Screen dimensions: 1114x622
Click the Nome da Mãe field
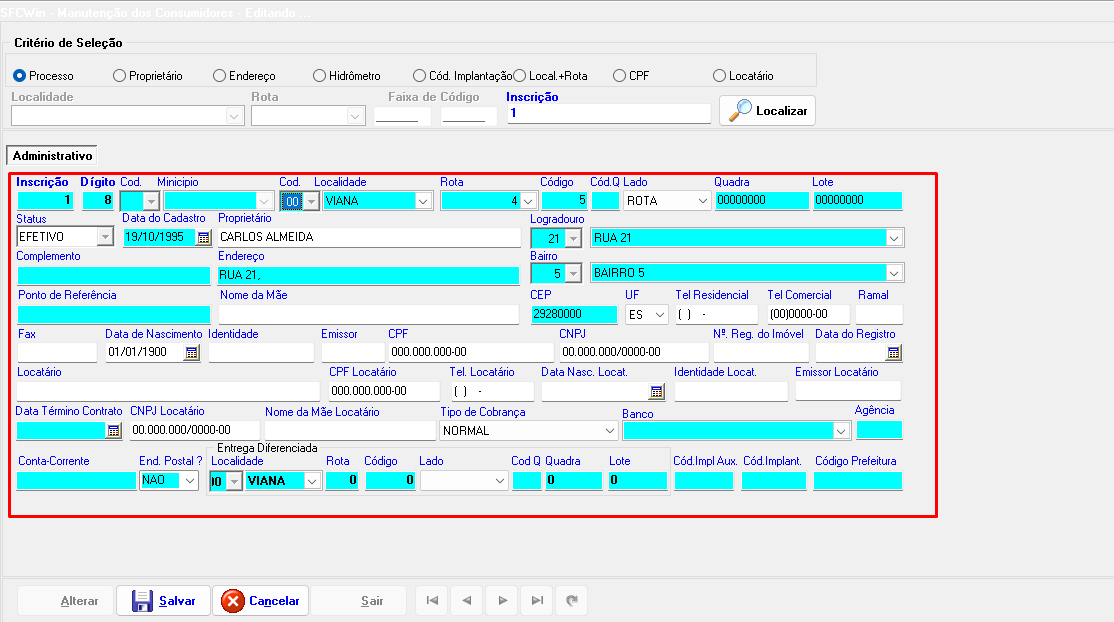tap(368, 314)
